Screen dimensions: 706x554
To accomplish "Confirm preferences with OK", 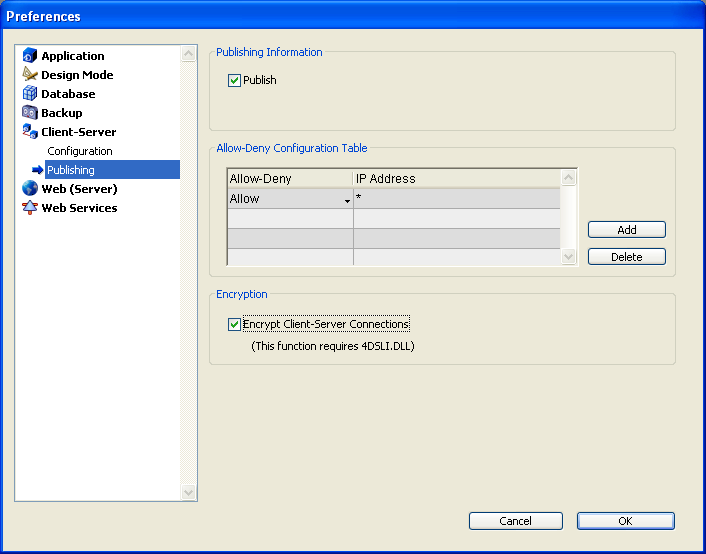I will (x=625, y=521).
